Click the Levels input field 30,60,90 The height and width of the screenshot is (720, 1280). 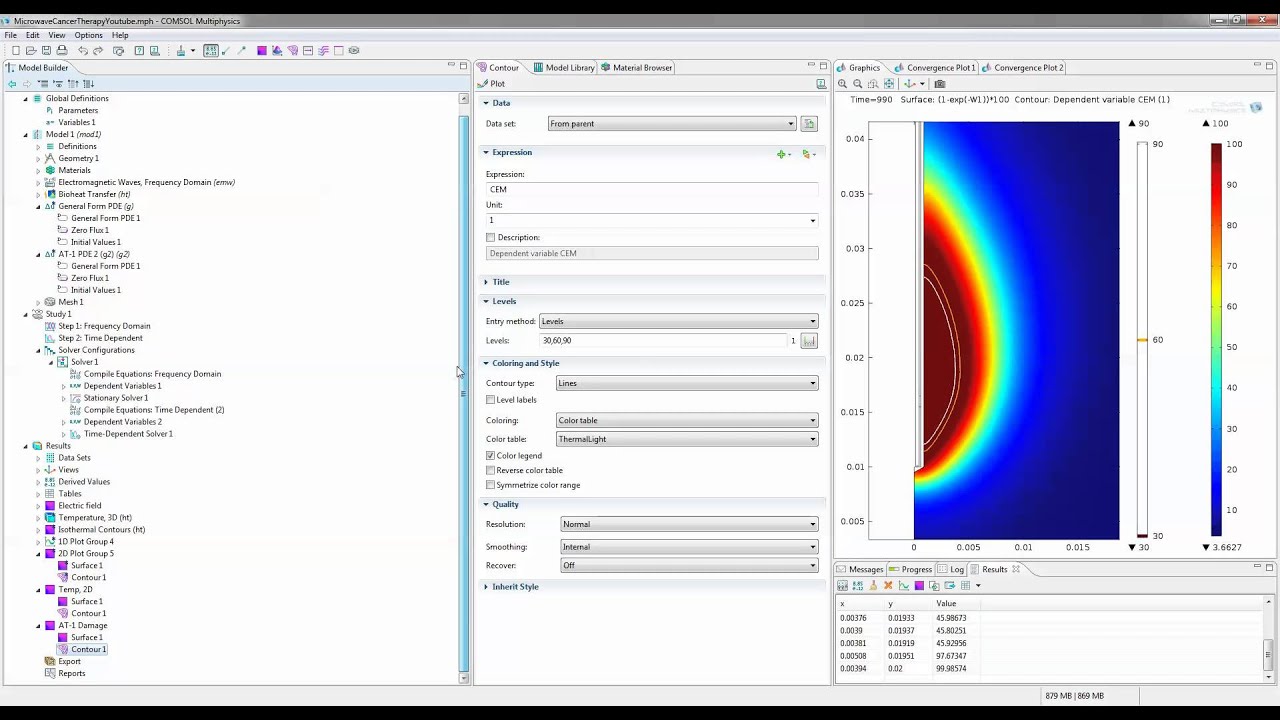point(664,341)
